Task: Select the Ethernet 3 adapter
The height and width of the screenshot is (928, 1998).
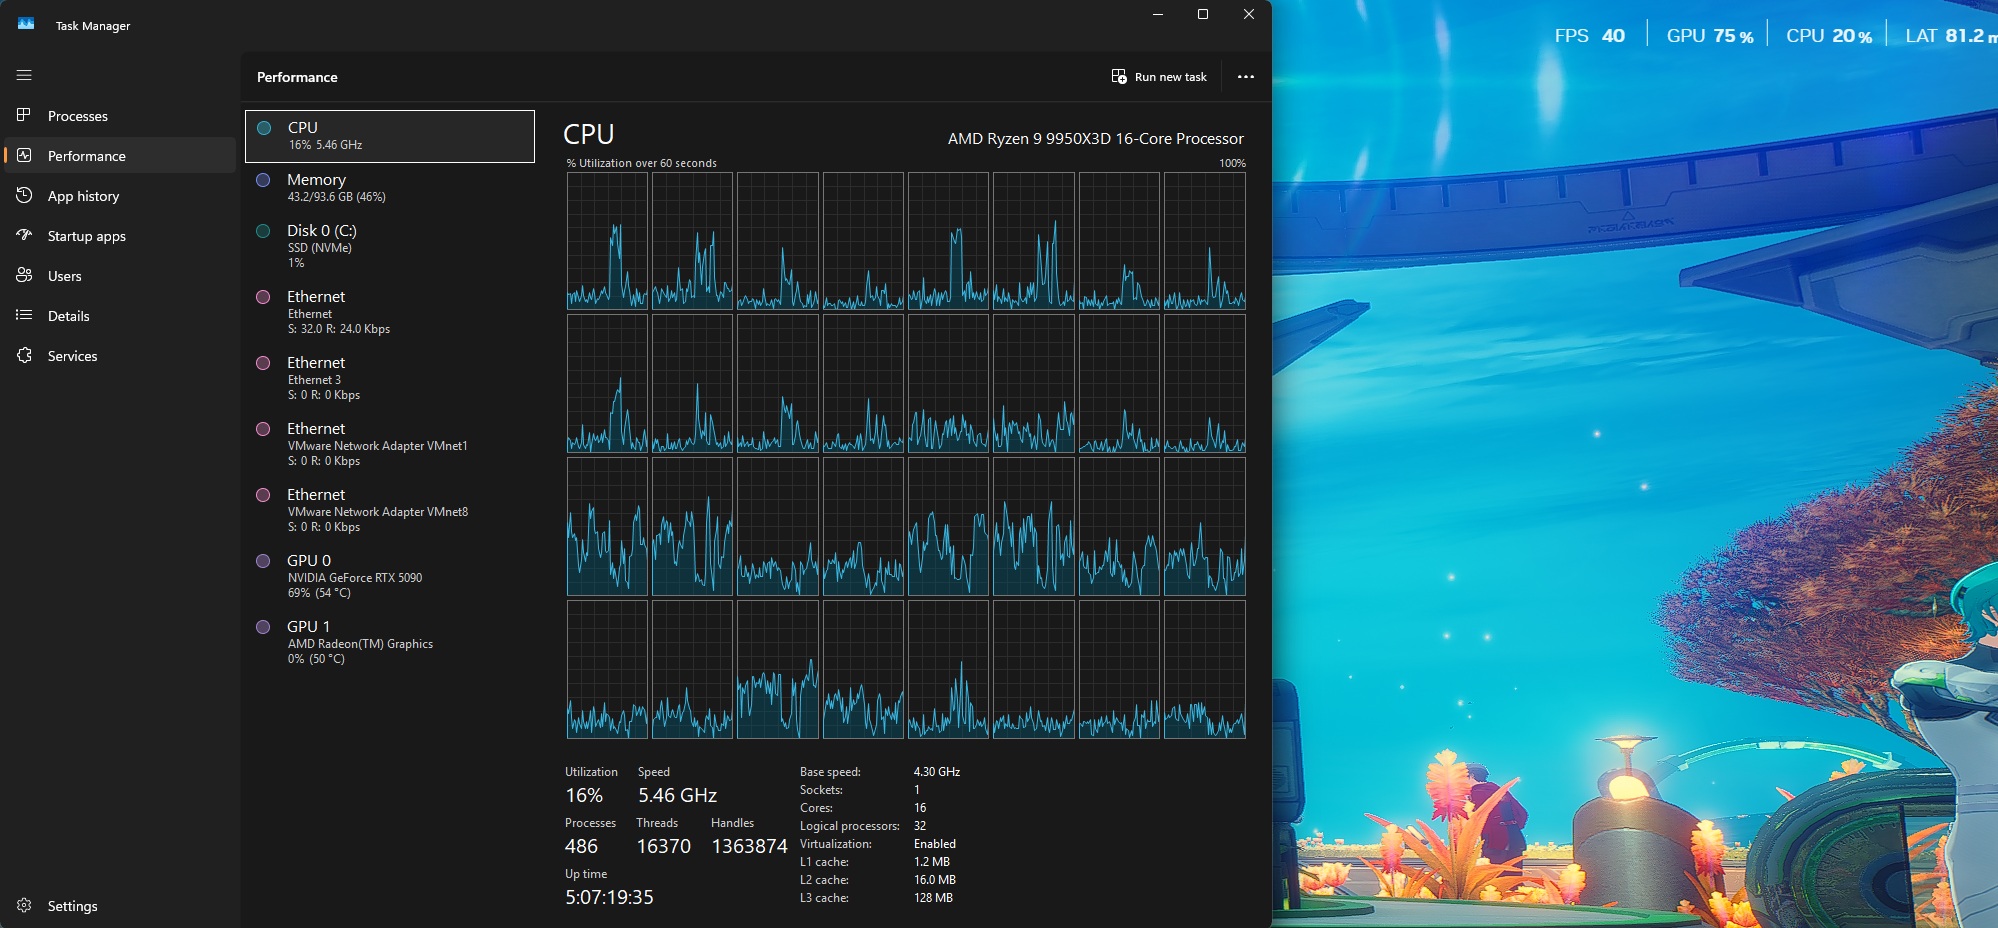Action: point(390,378)
